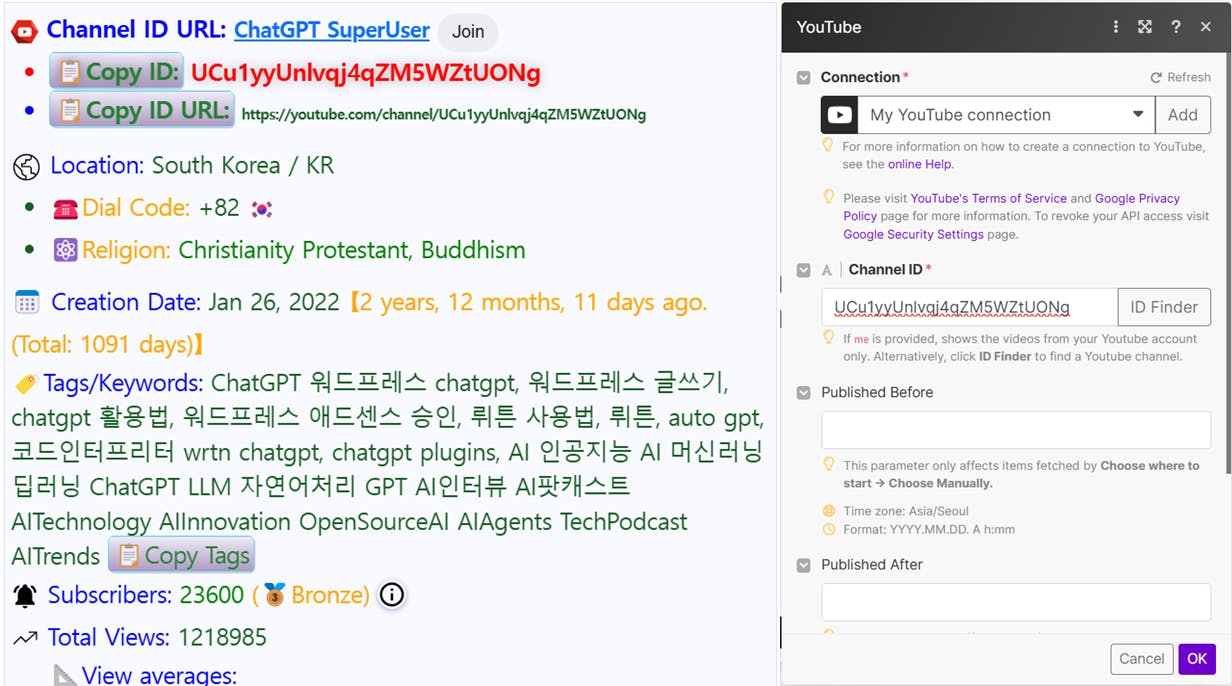The height and width of the screenshot is (686, 1232).
Task: Toggle the Channel ID section checkbox
Action: pos(804,270)
